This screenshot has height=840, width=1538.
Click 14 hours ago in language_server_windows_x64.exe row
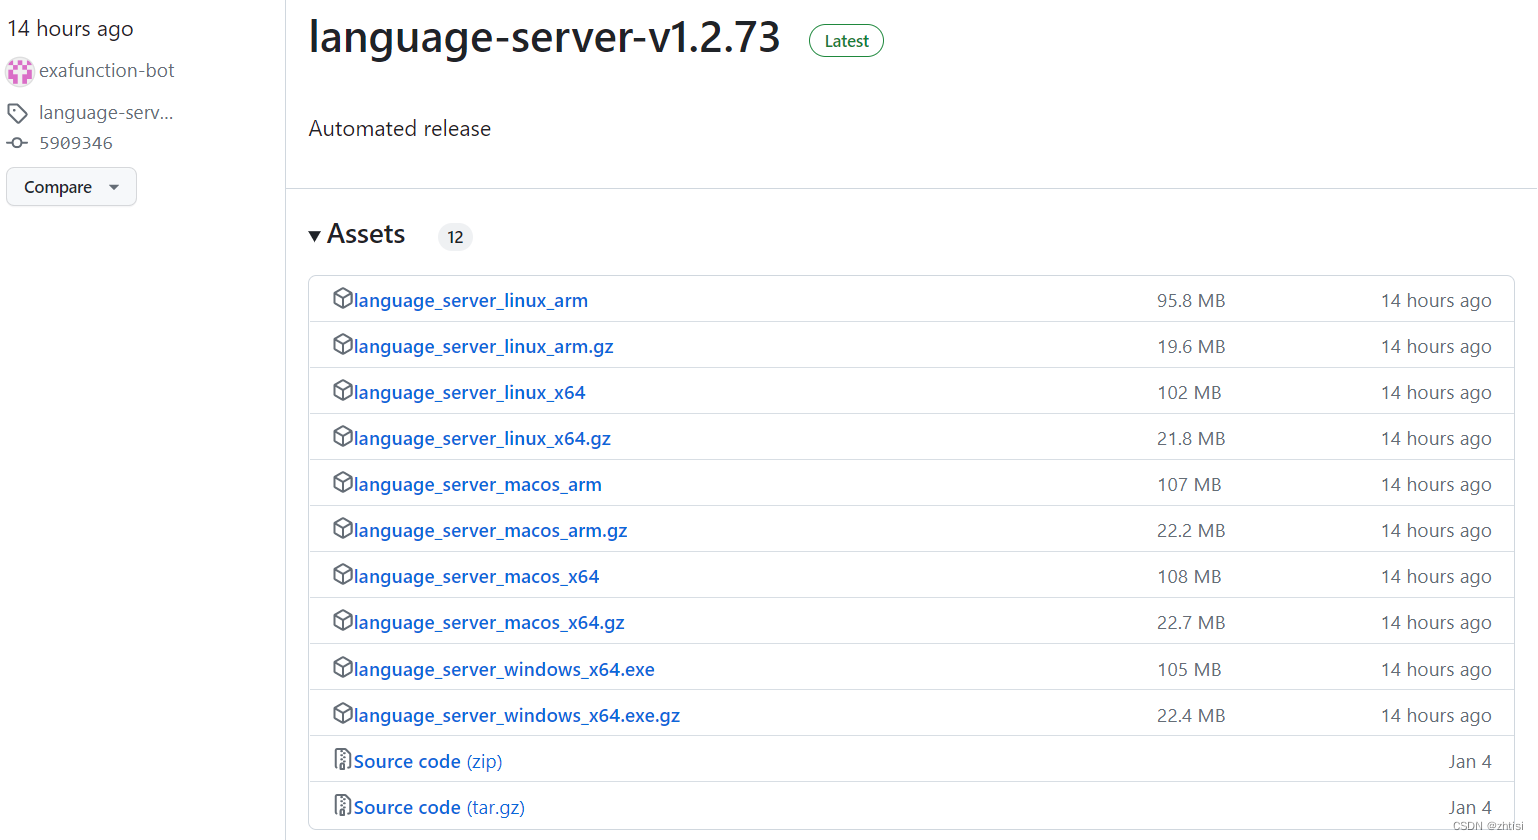click(1436, 670)
